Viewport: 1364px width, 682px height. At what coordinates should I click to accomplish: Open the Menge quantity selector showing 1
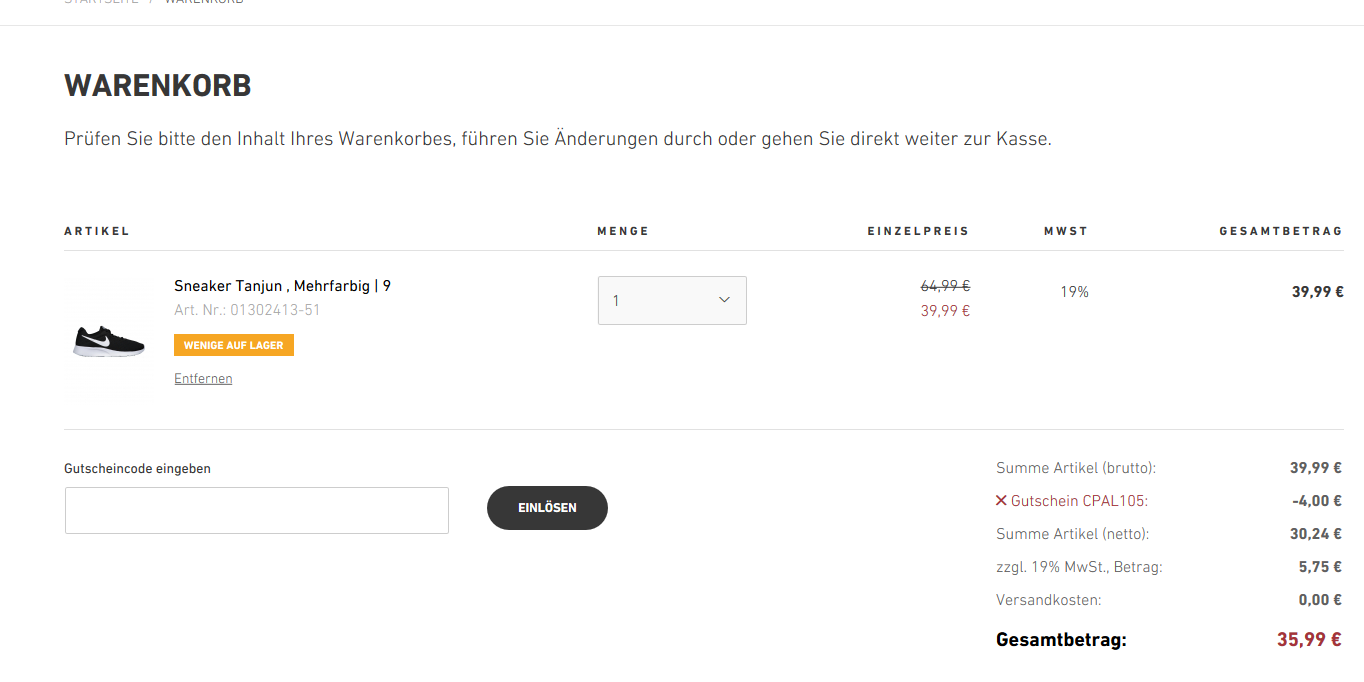(x=660, y=300)
